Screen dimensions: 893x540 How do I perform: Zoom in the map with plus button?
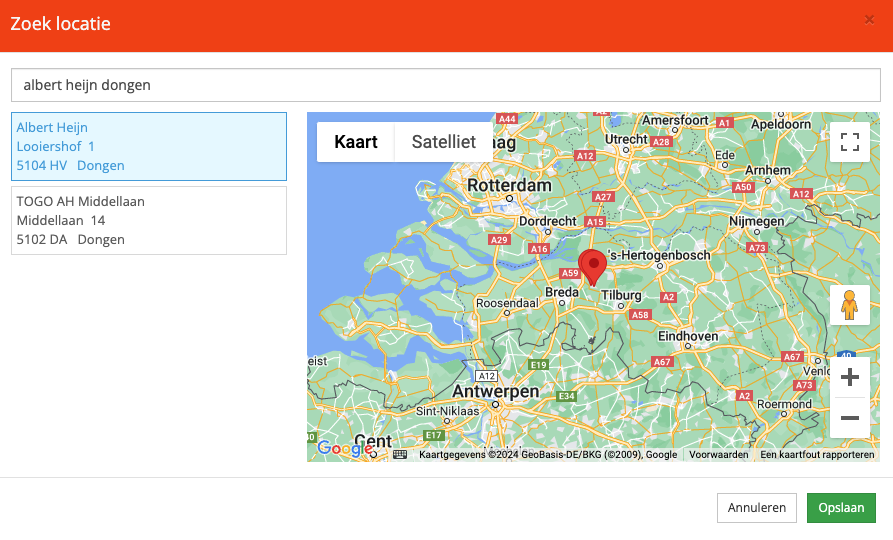point(849,377)
